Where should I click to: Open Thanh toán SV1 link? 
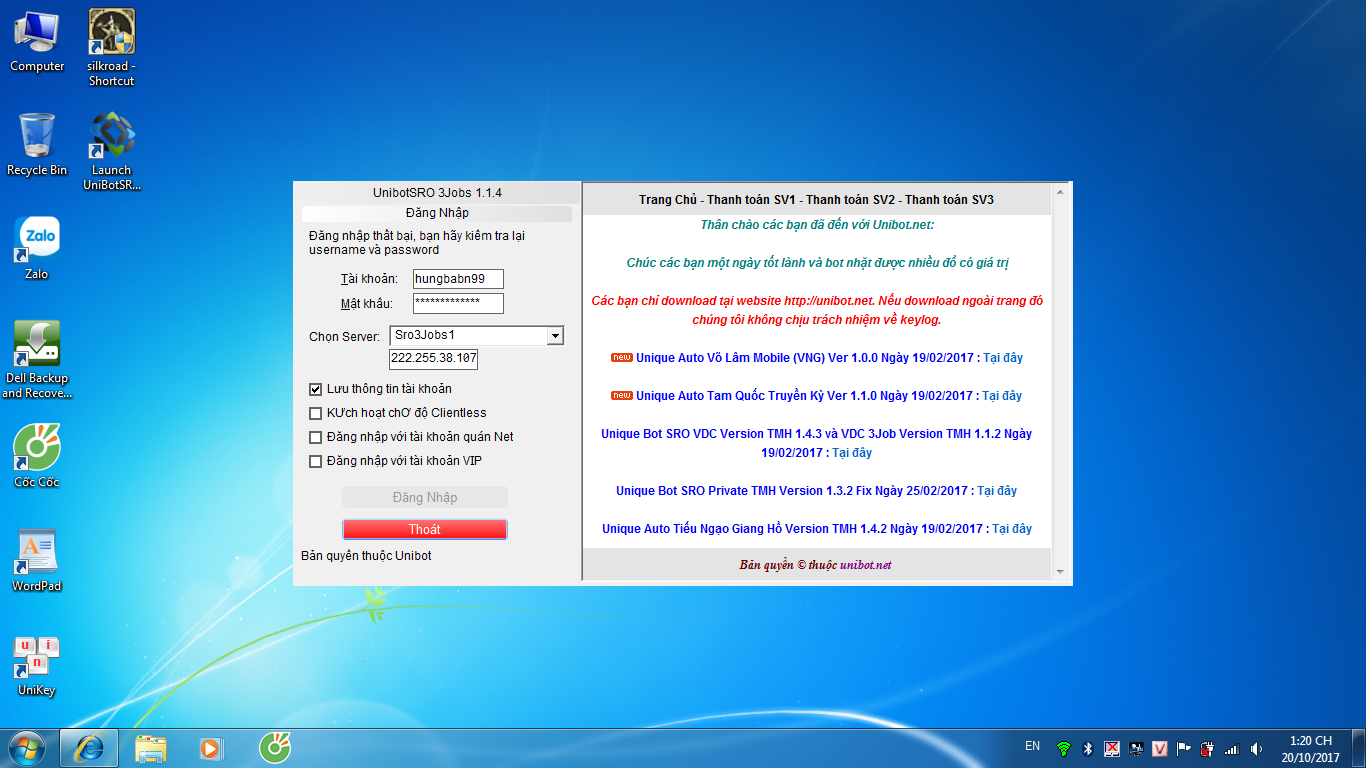point(749,200)
